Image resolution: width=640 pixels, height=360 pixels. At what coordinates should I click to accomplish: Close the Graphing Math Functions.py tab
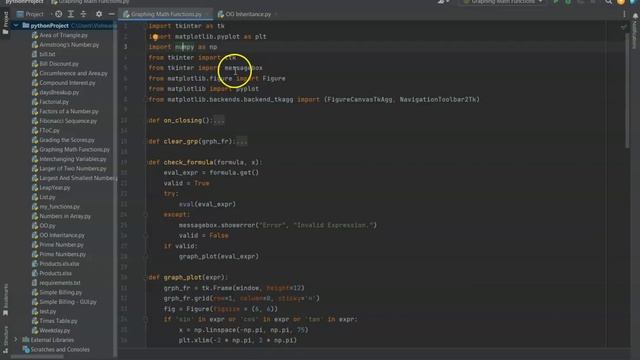coord(207,14)
